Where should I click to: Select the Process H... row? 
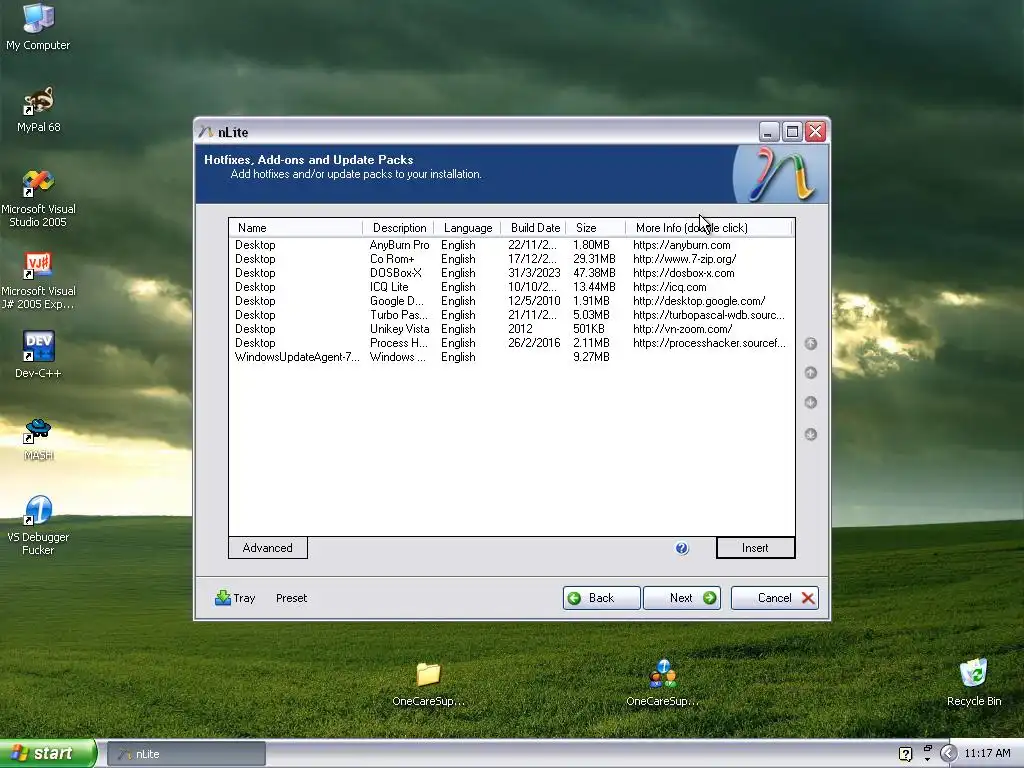tap(511, 343)
